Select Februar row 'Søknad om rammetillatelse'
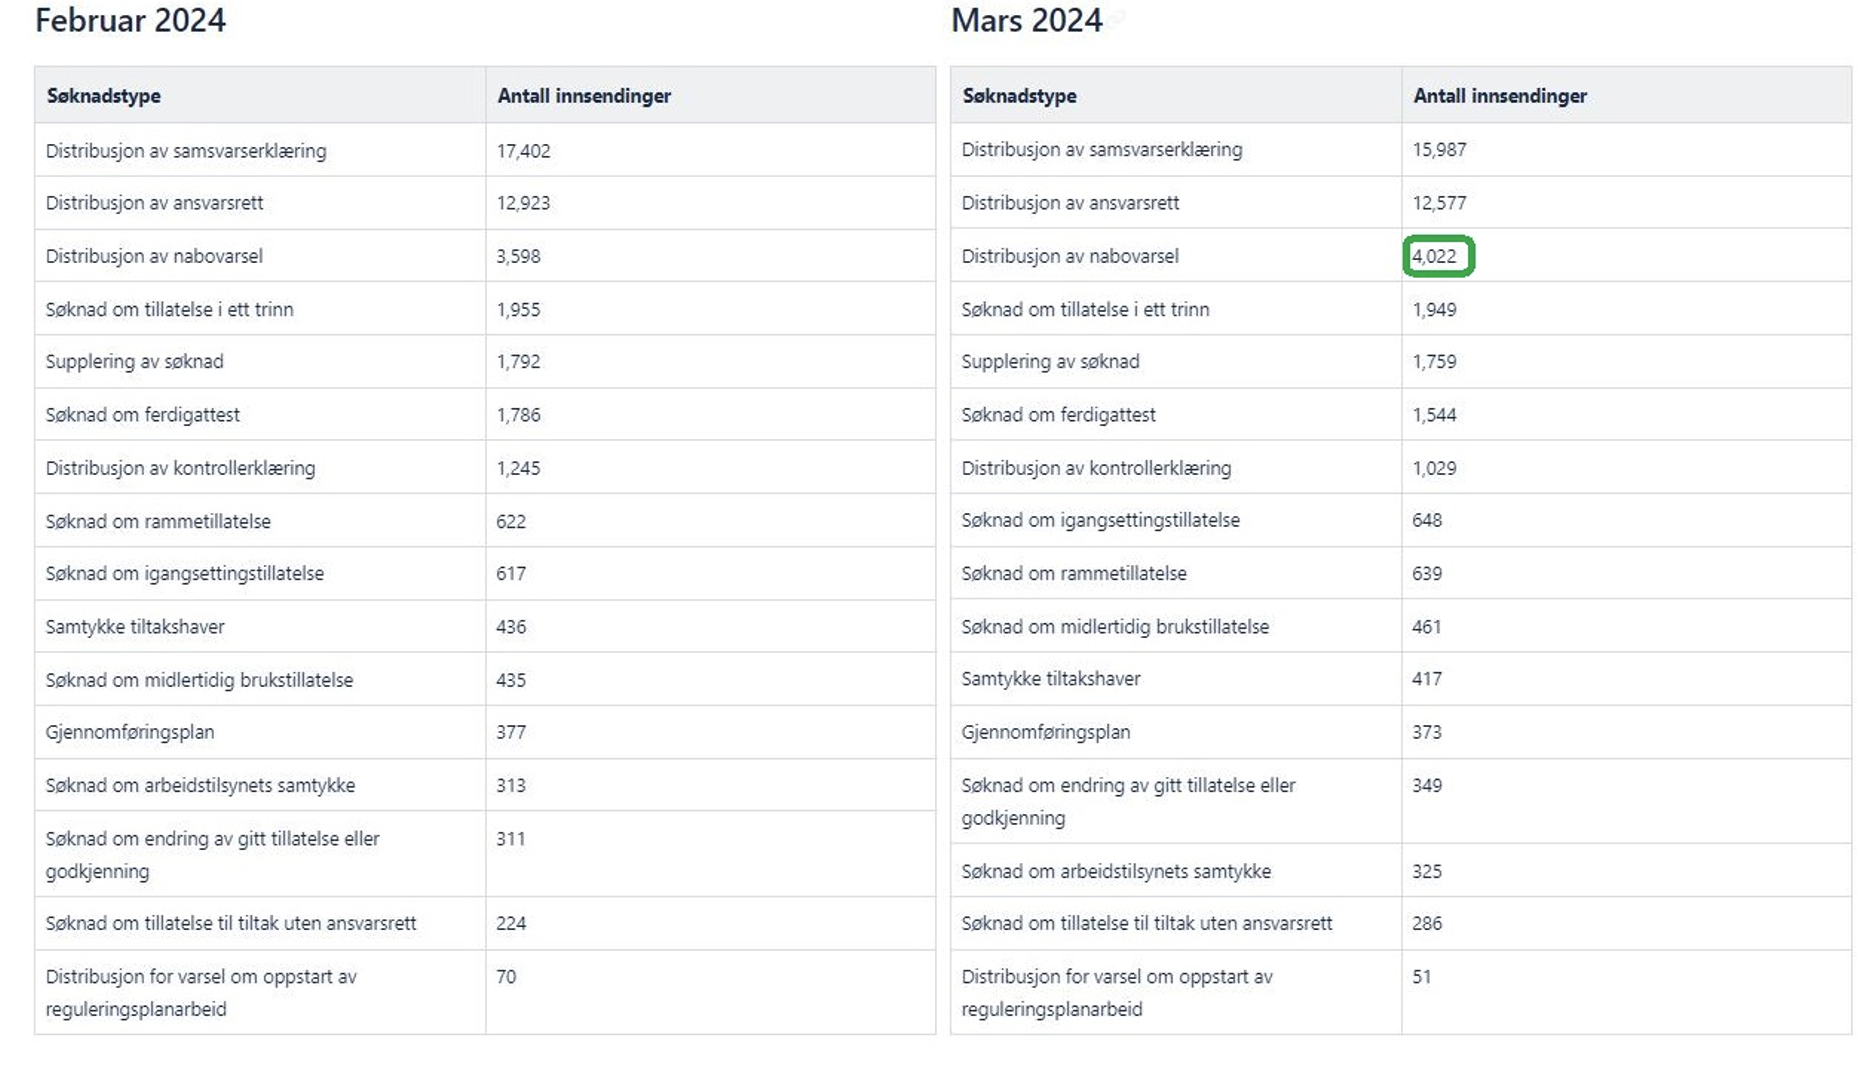1861x1068 pixels. [485, 522]
